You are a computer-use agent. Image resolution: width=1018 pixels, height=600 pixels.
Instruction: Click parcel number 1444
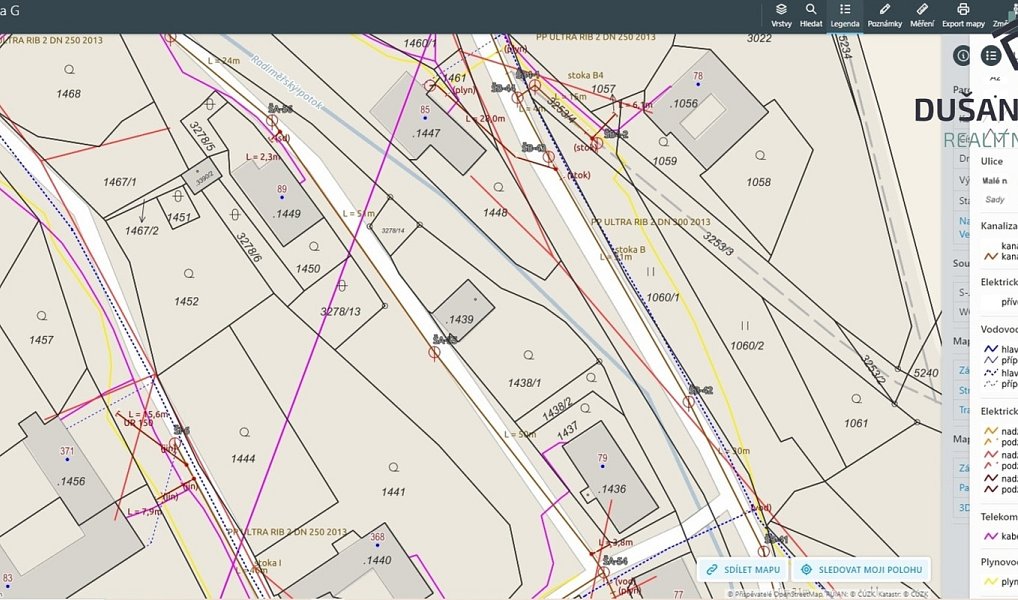point(243,458)
